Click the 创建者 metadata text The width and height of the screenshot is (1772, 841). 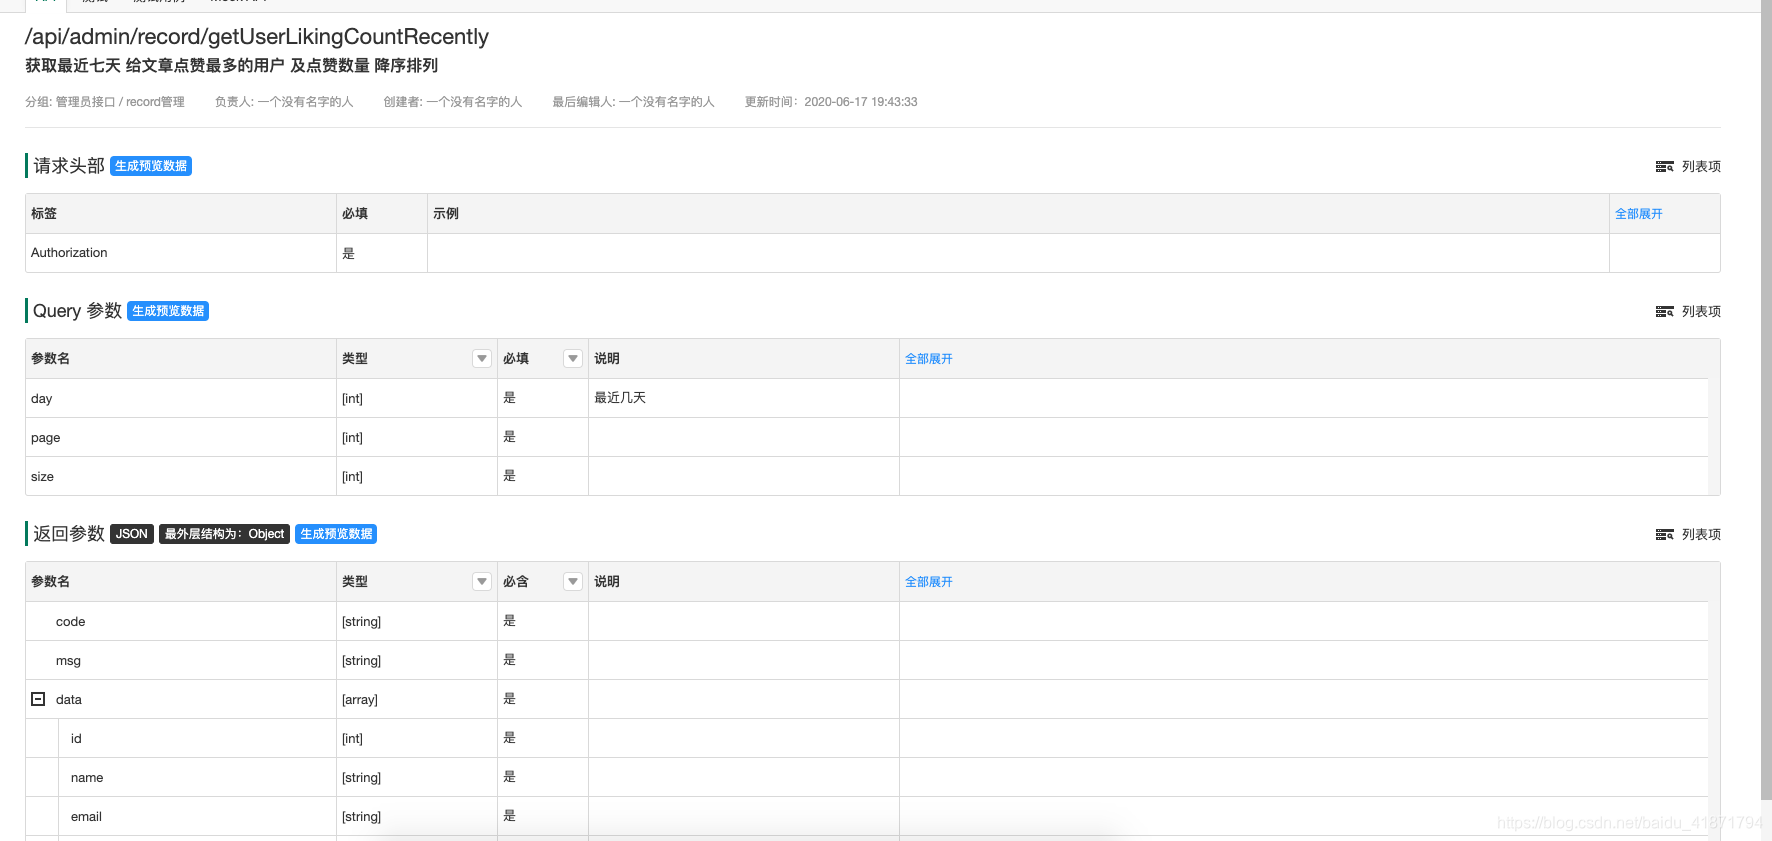(453, 102)
